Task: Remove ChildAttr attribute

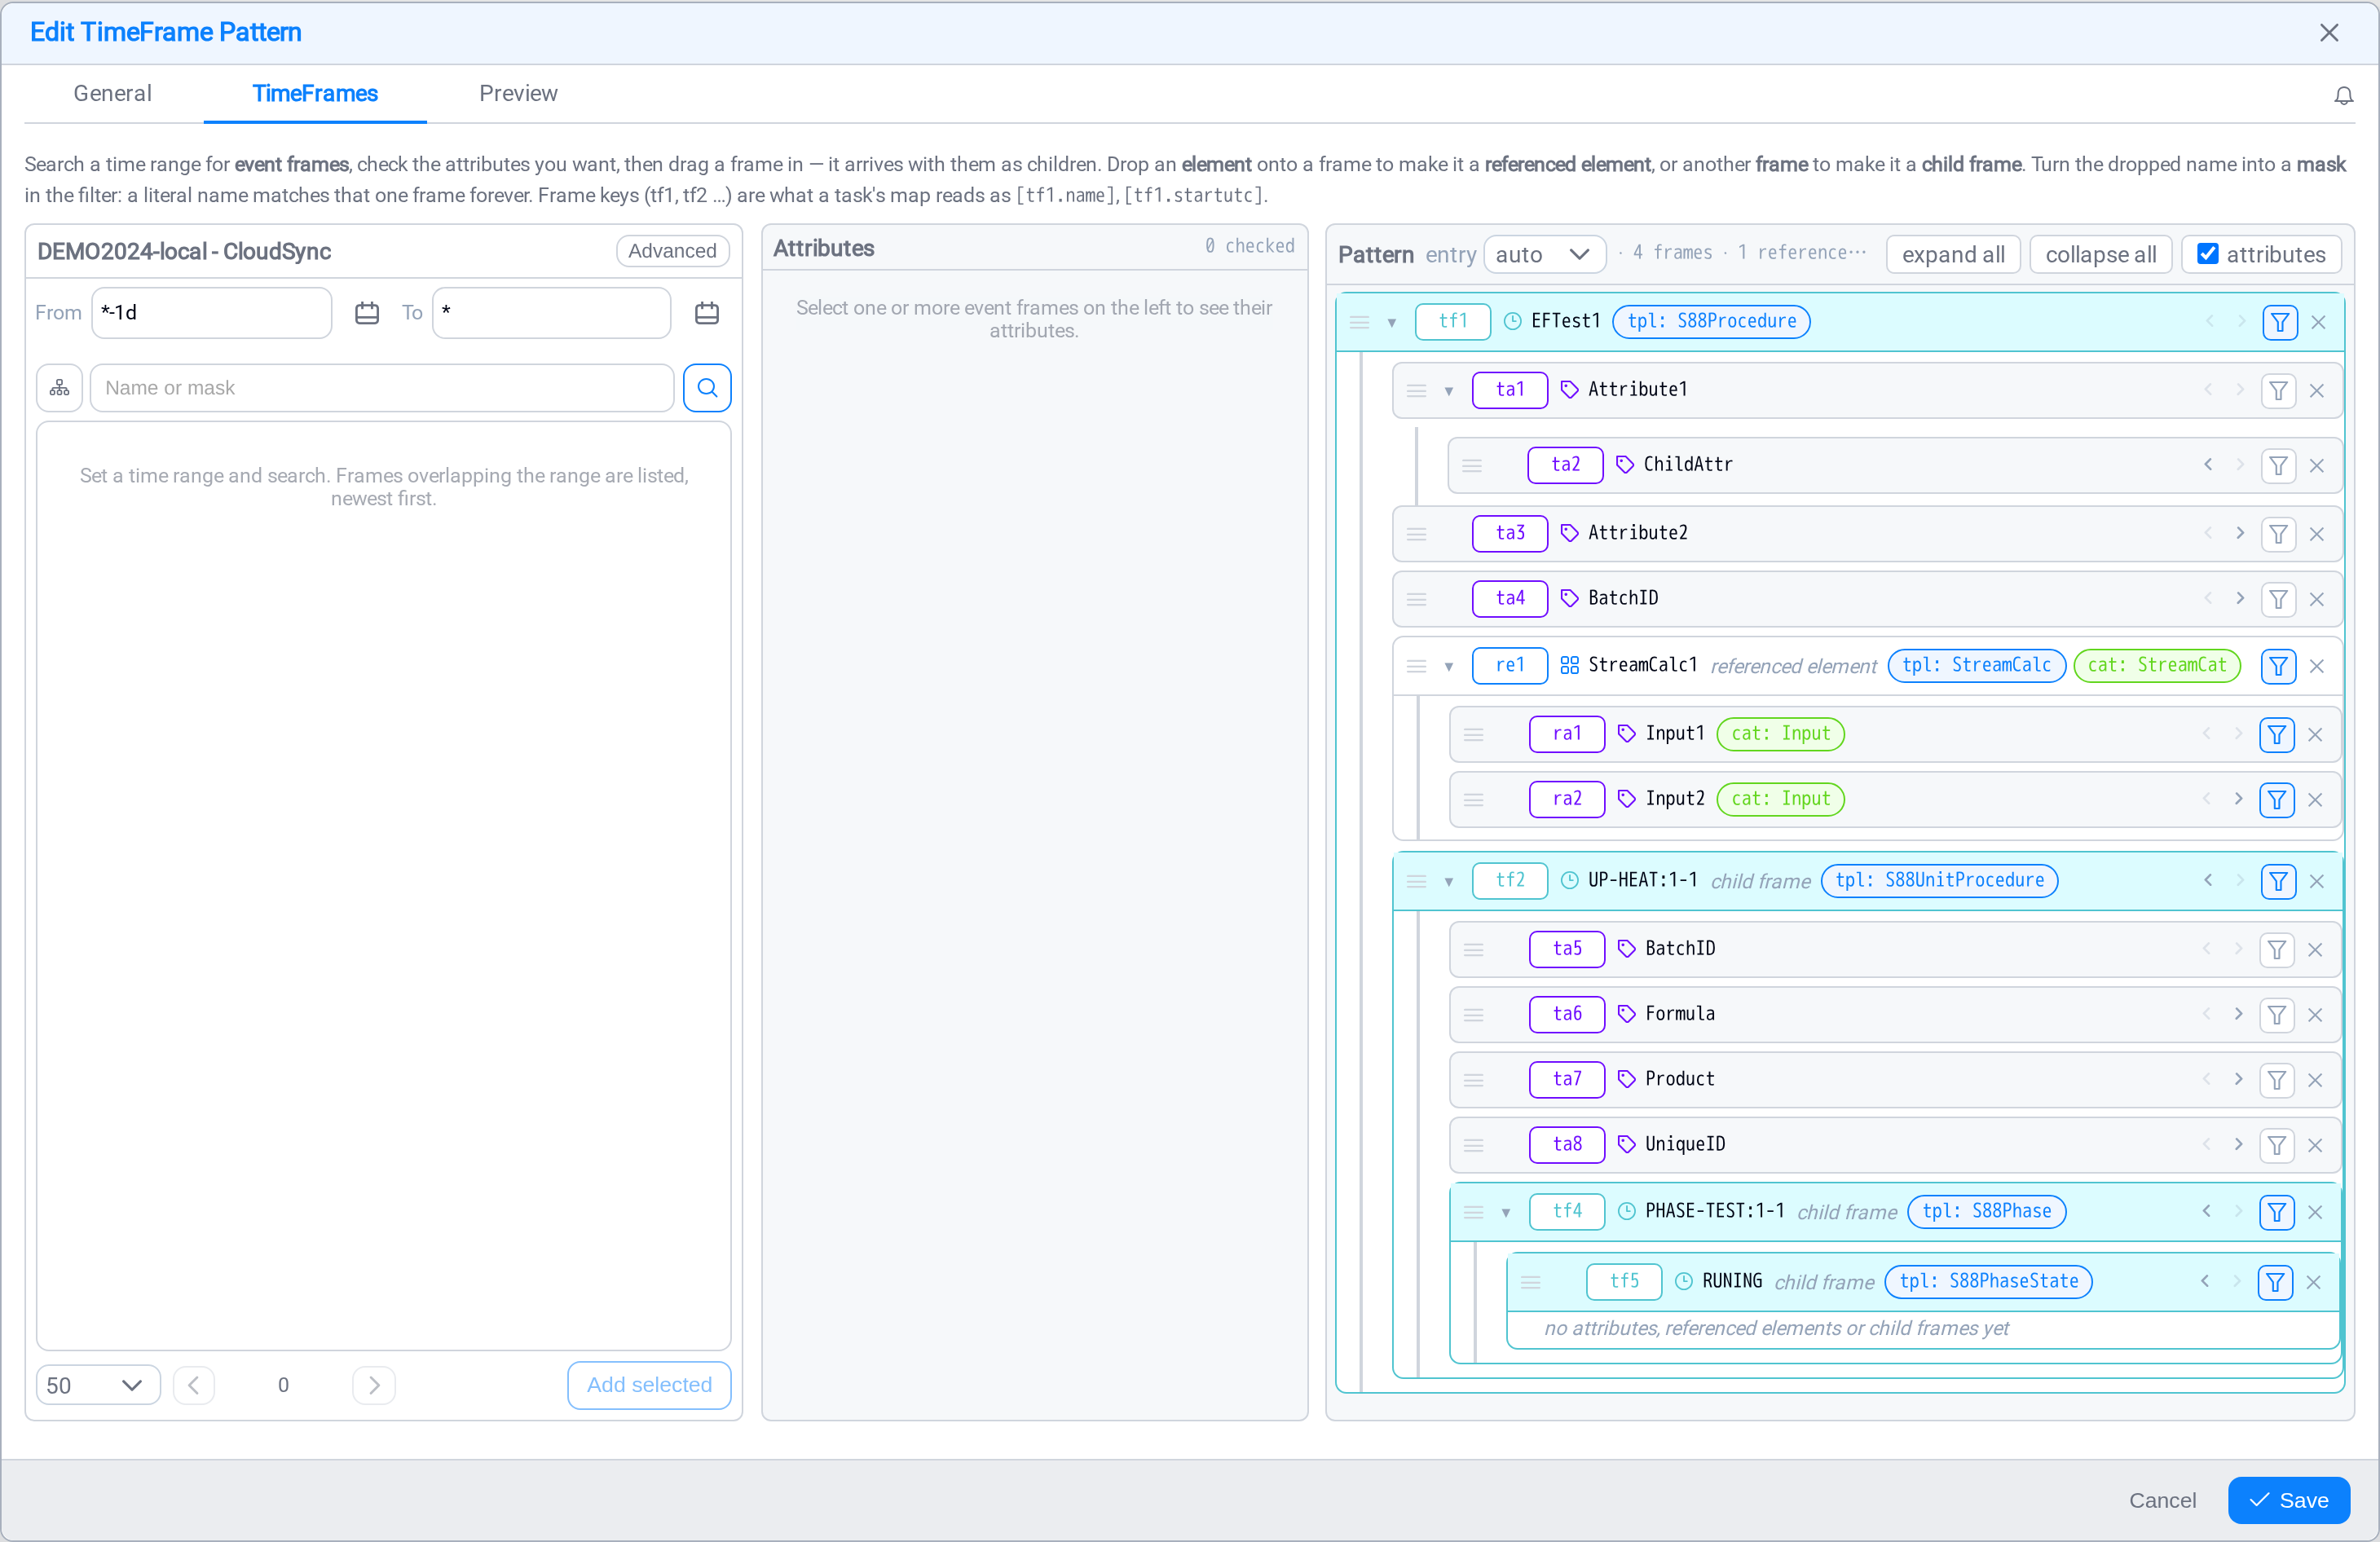Action: [2317, 466]
